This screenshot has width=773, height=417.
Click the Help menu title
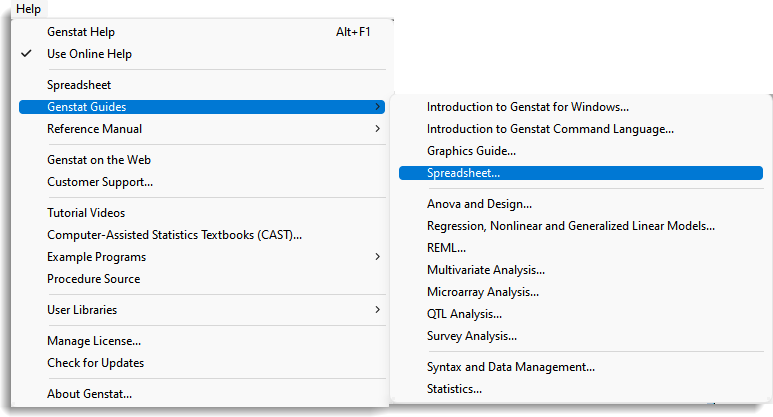28,9
